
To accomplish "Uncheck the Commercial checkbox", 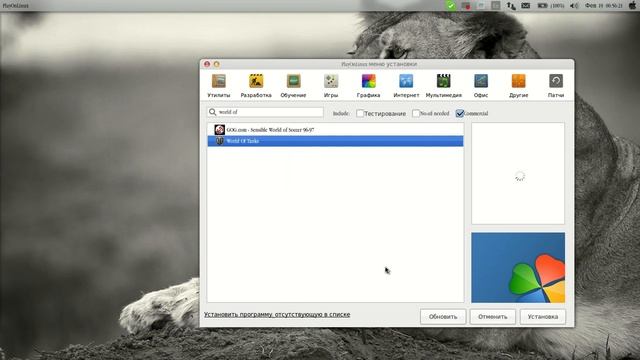I will point(460,113).
